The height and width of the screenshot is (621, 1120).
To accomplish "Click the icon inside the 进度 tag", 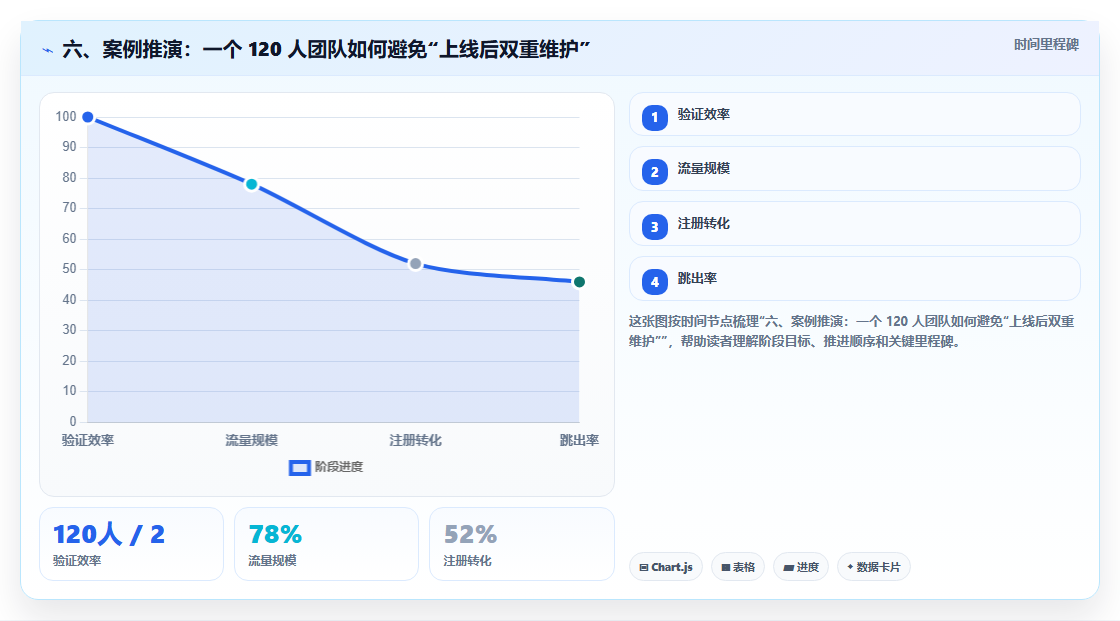I will (x=789, y=567).
